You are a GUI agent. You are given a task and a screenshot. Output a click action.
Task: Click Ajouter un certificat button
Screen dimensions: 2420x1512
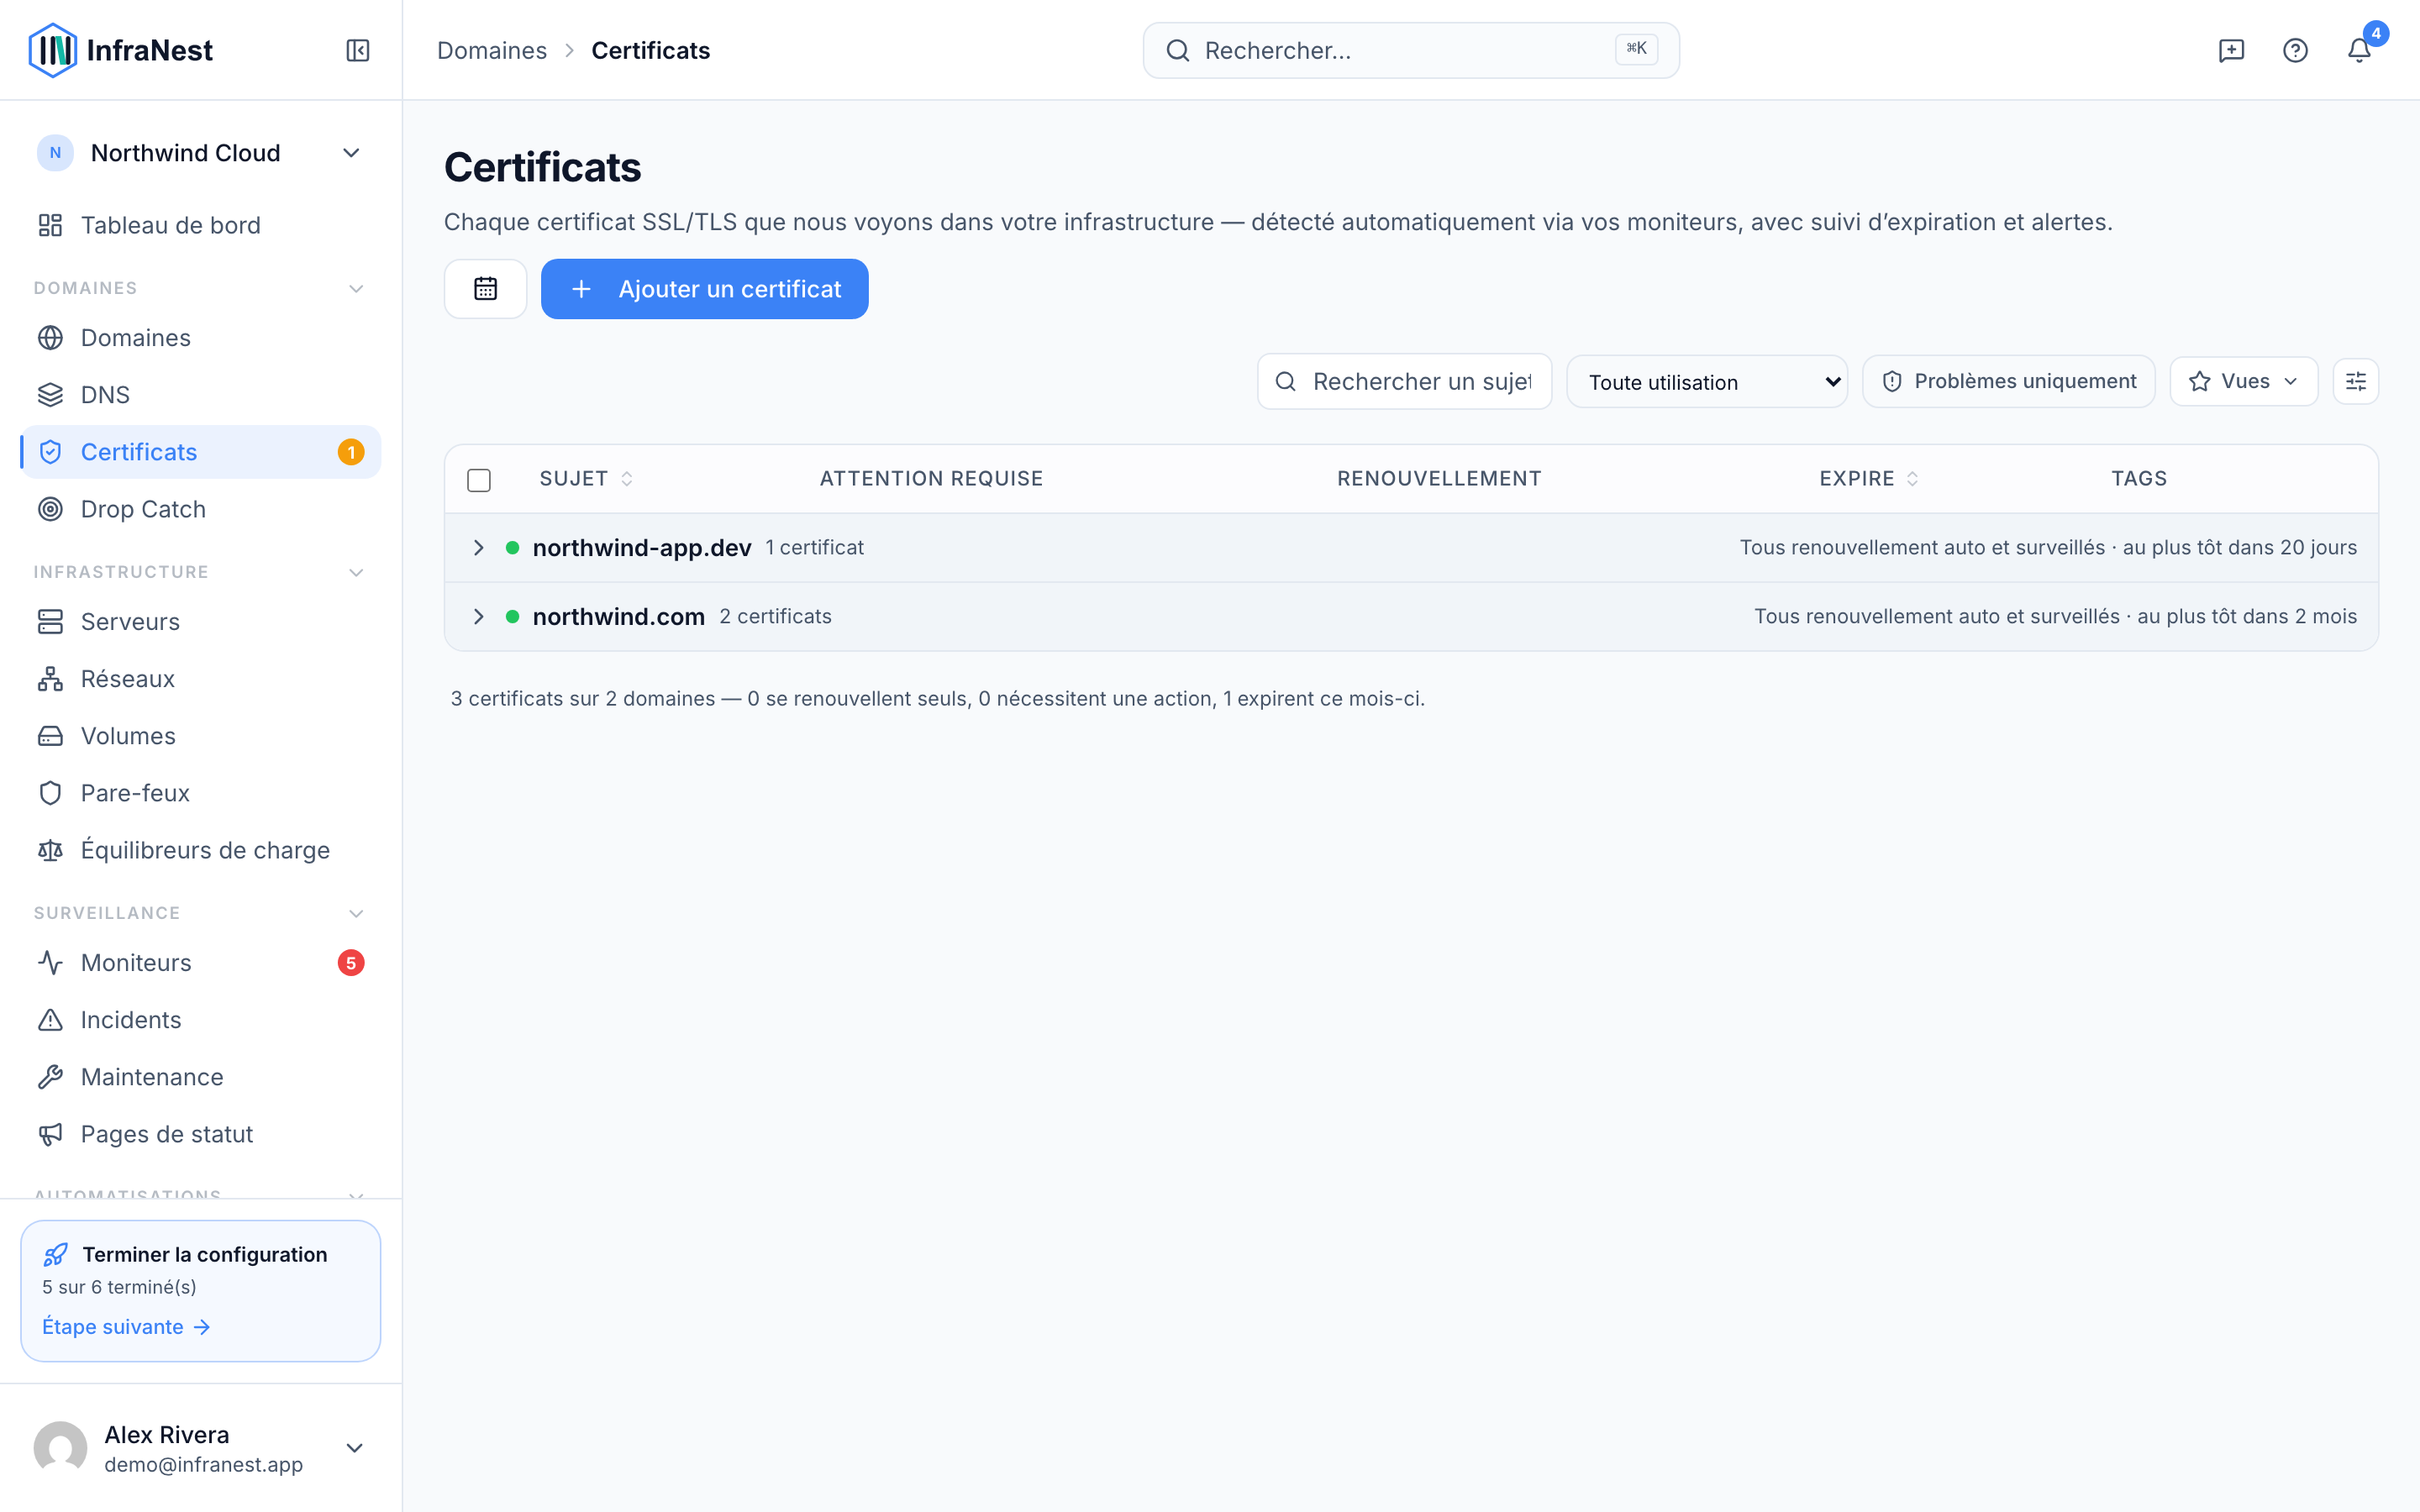point(705,289)
